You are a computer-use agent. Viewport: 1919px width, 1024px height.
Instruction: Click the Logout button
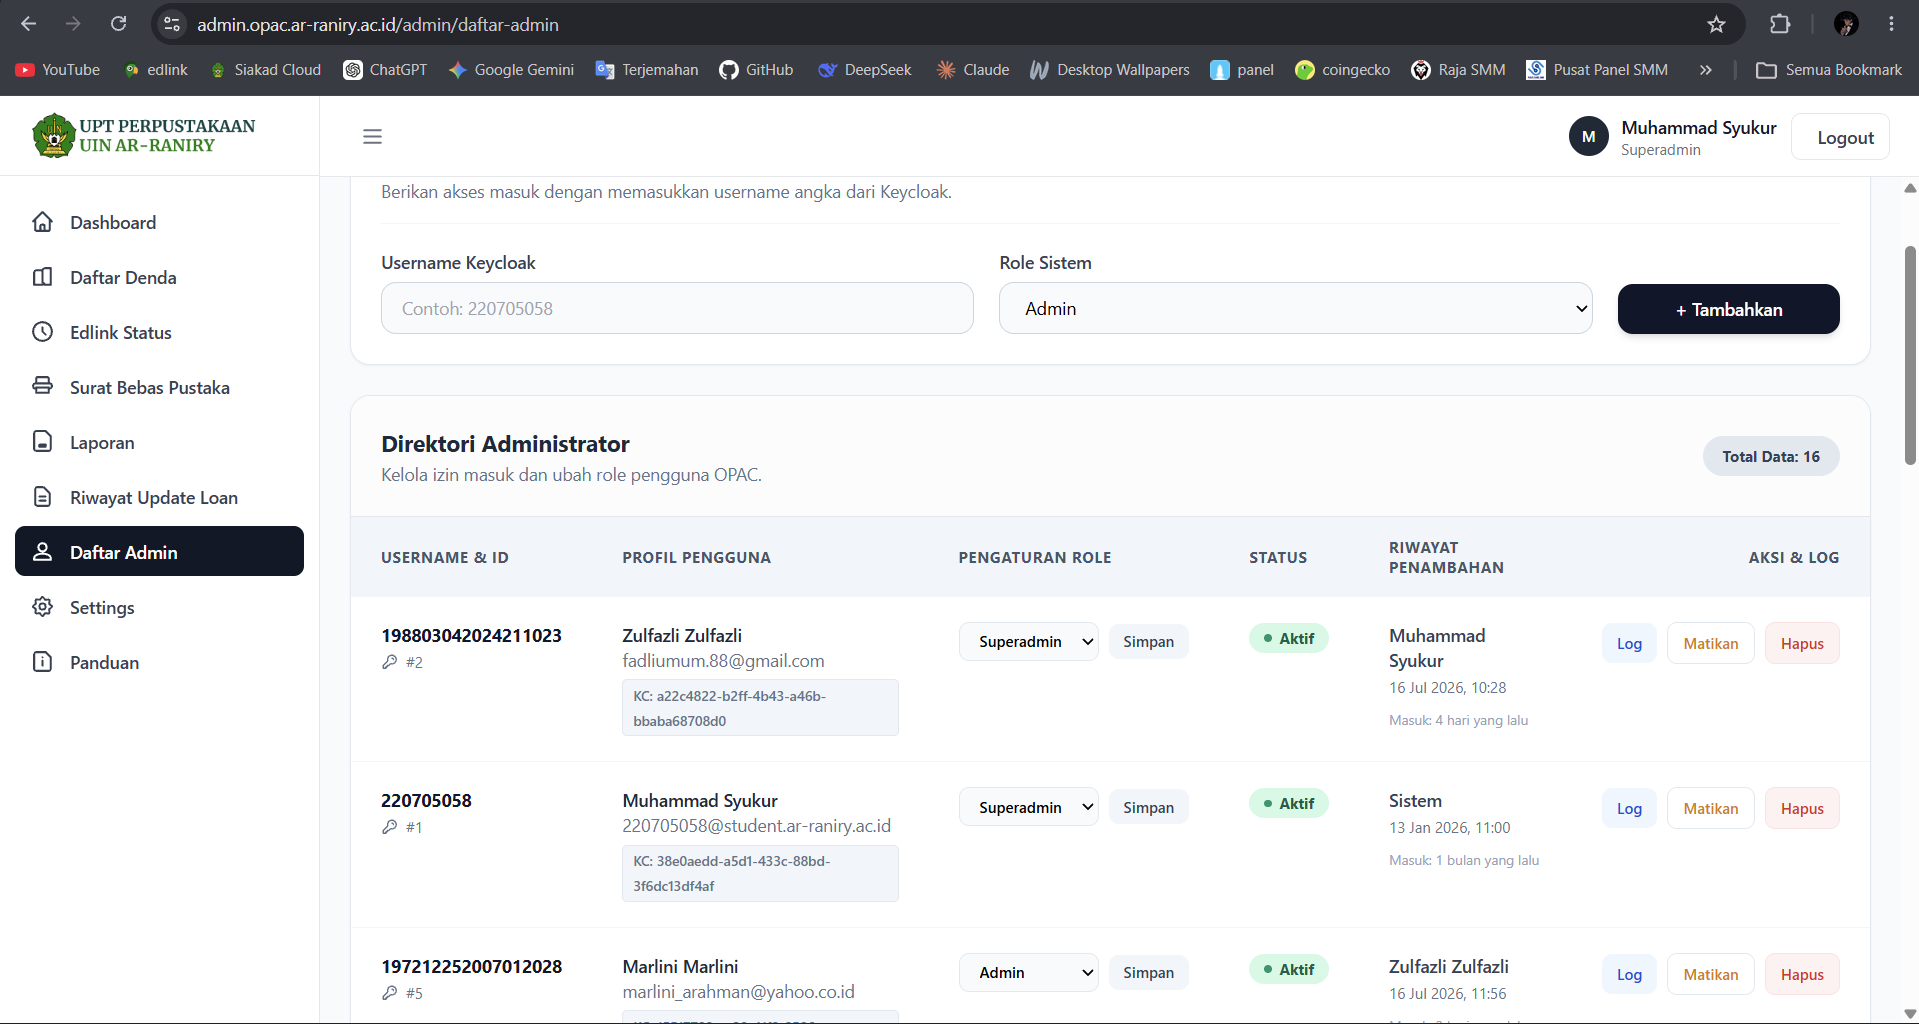click(x=1840, y=137)
